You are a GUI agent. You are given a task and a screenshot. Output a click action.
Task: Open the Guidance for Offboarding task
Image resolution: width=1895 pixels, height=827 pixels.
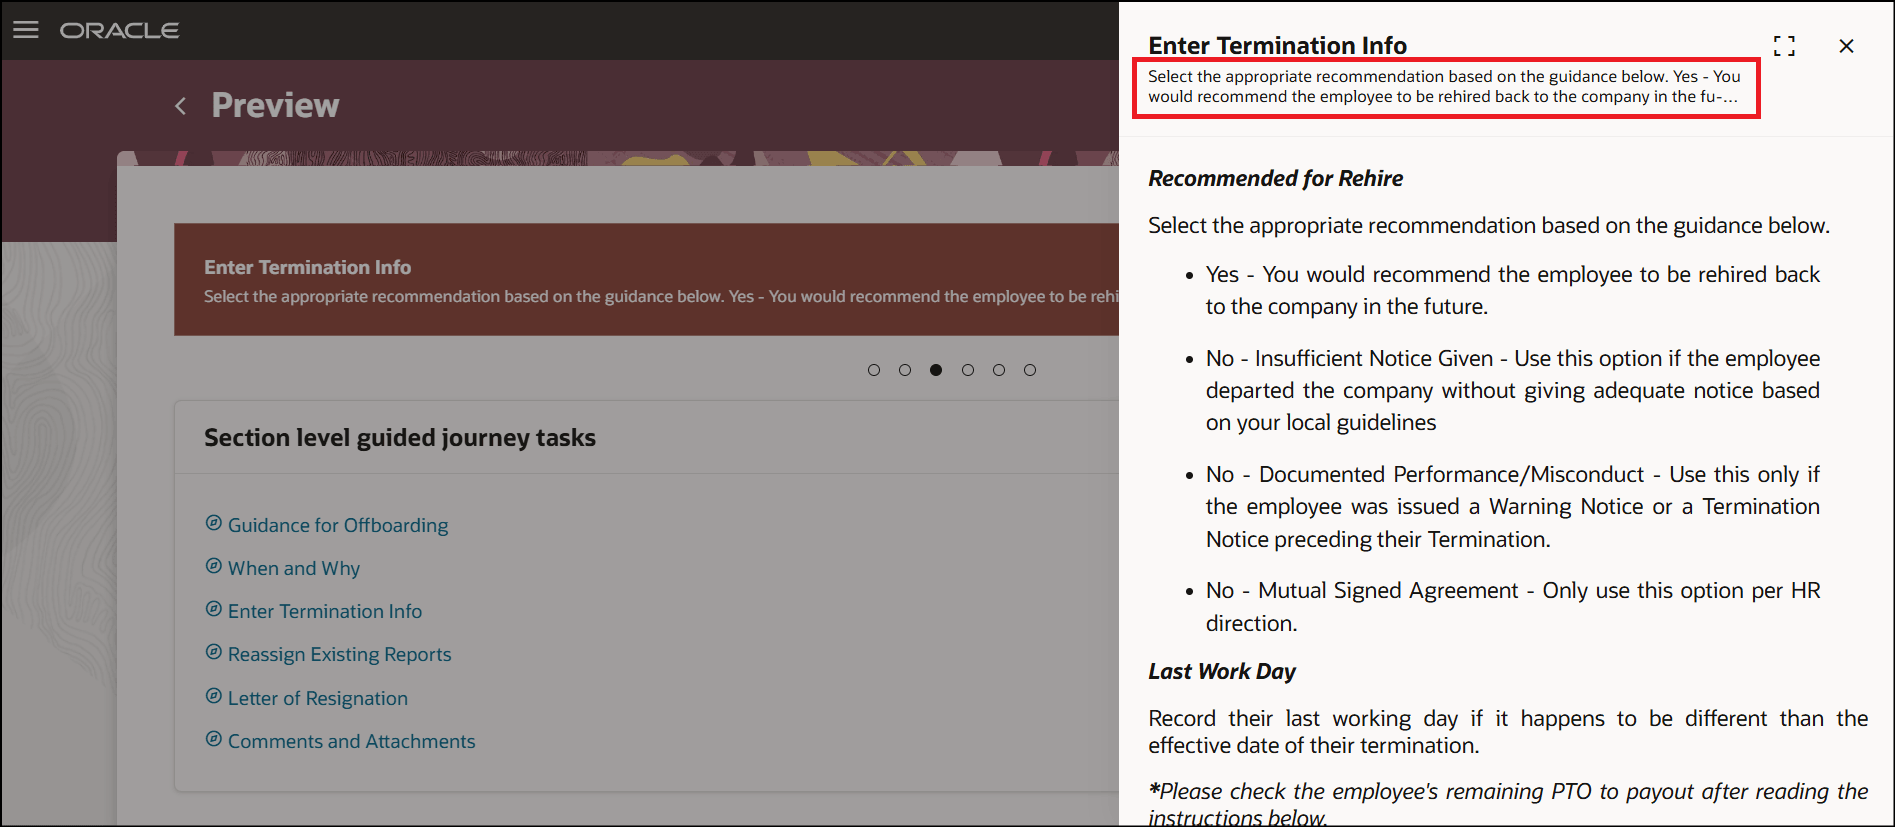pos(338,525)
